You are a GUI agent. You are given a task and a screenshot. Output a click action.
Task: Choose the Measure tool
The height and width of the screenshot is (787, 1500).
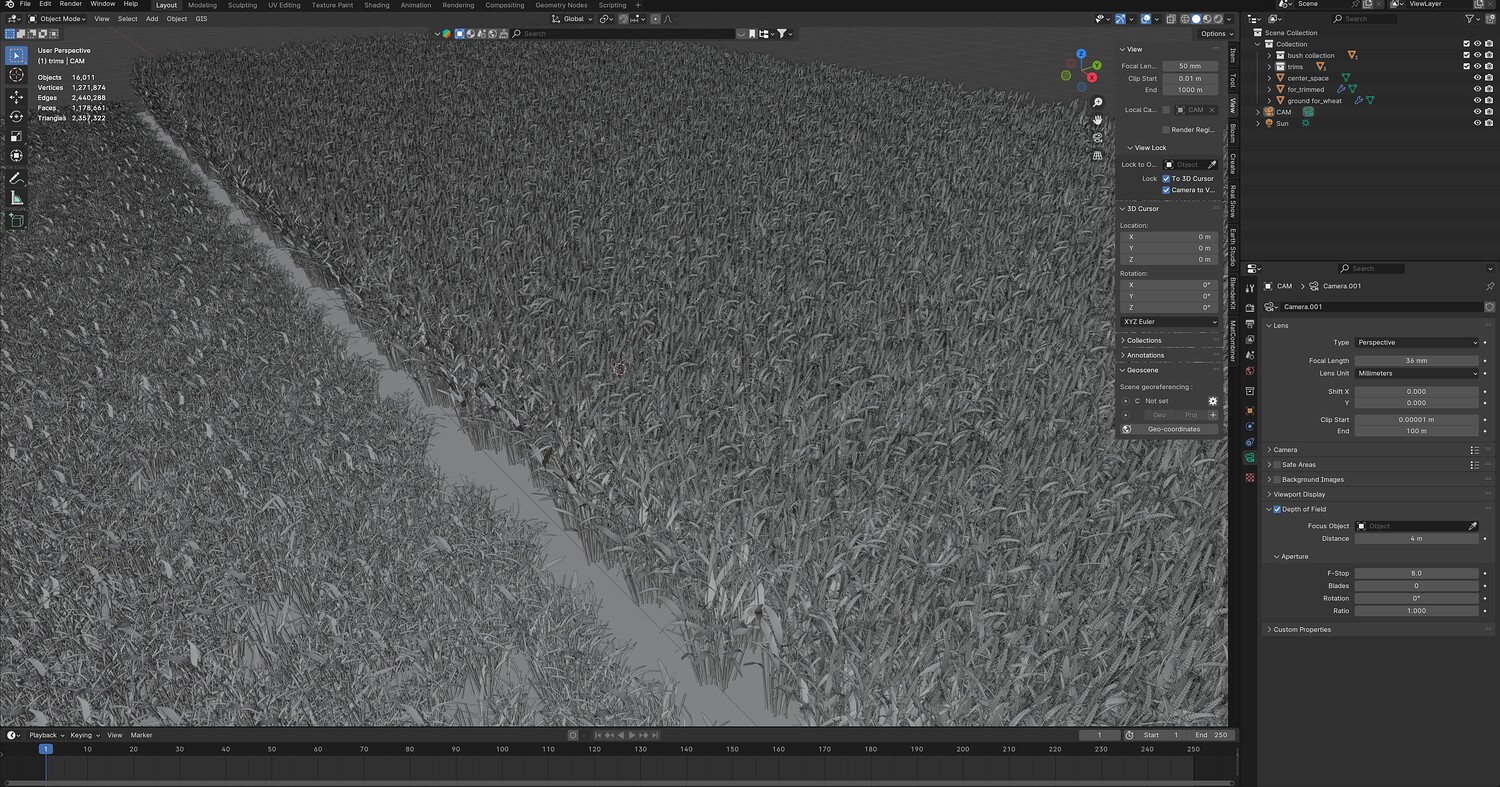click(16, 198)
